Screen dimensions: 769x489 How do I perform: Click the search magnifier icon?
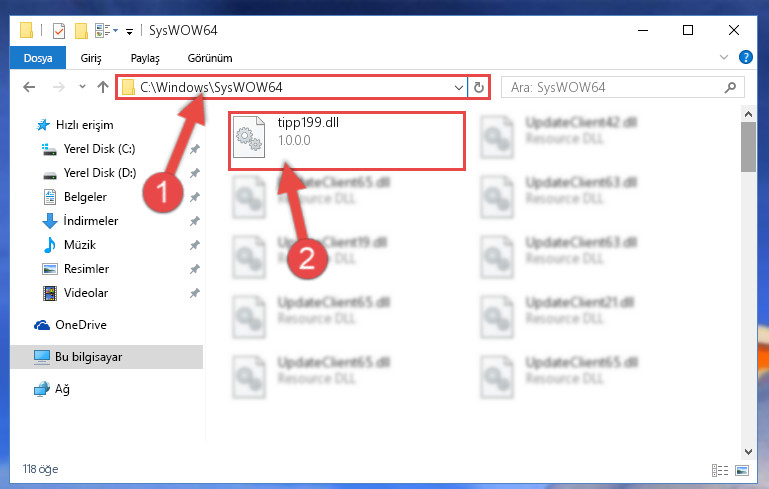(x=730, y=87)
